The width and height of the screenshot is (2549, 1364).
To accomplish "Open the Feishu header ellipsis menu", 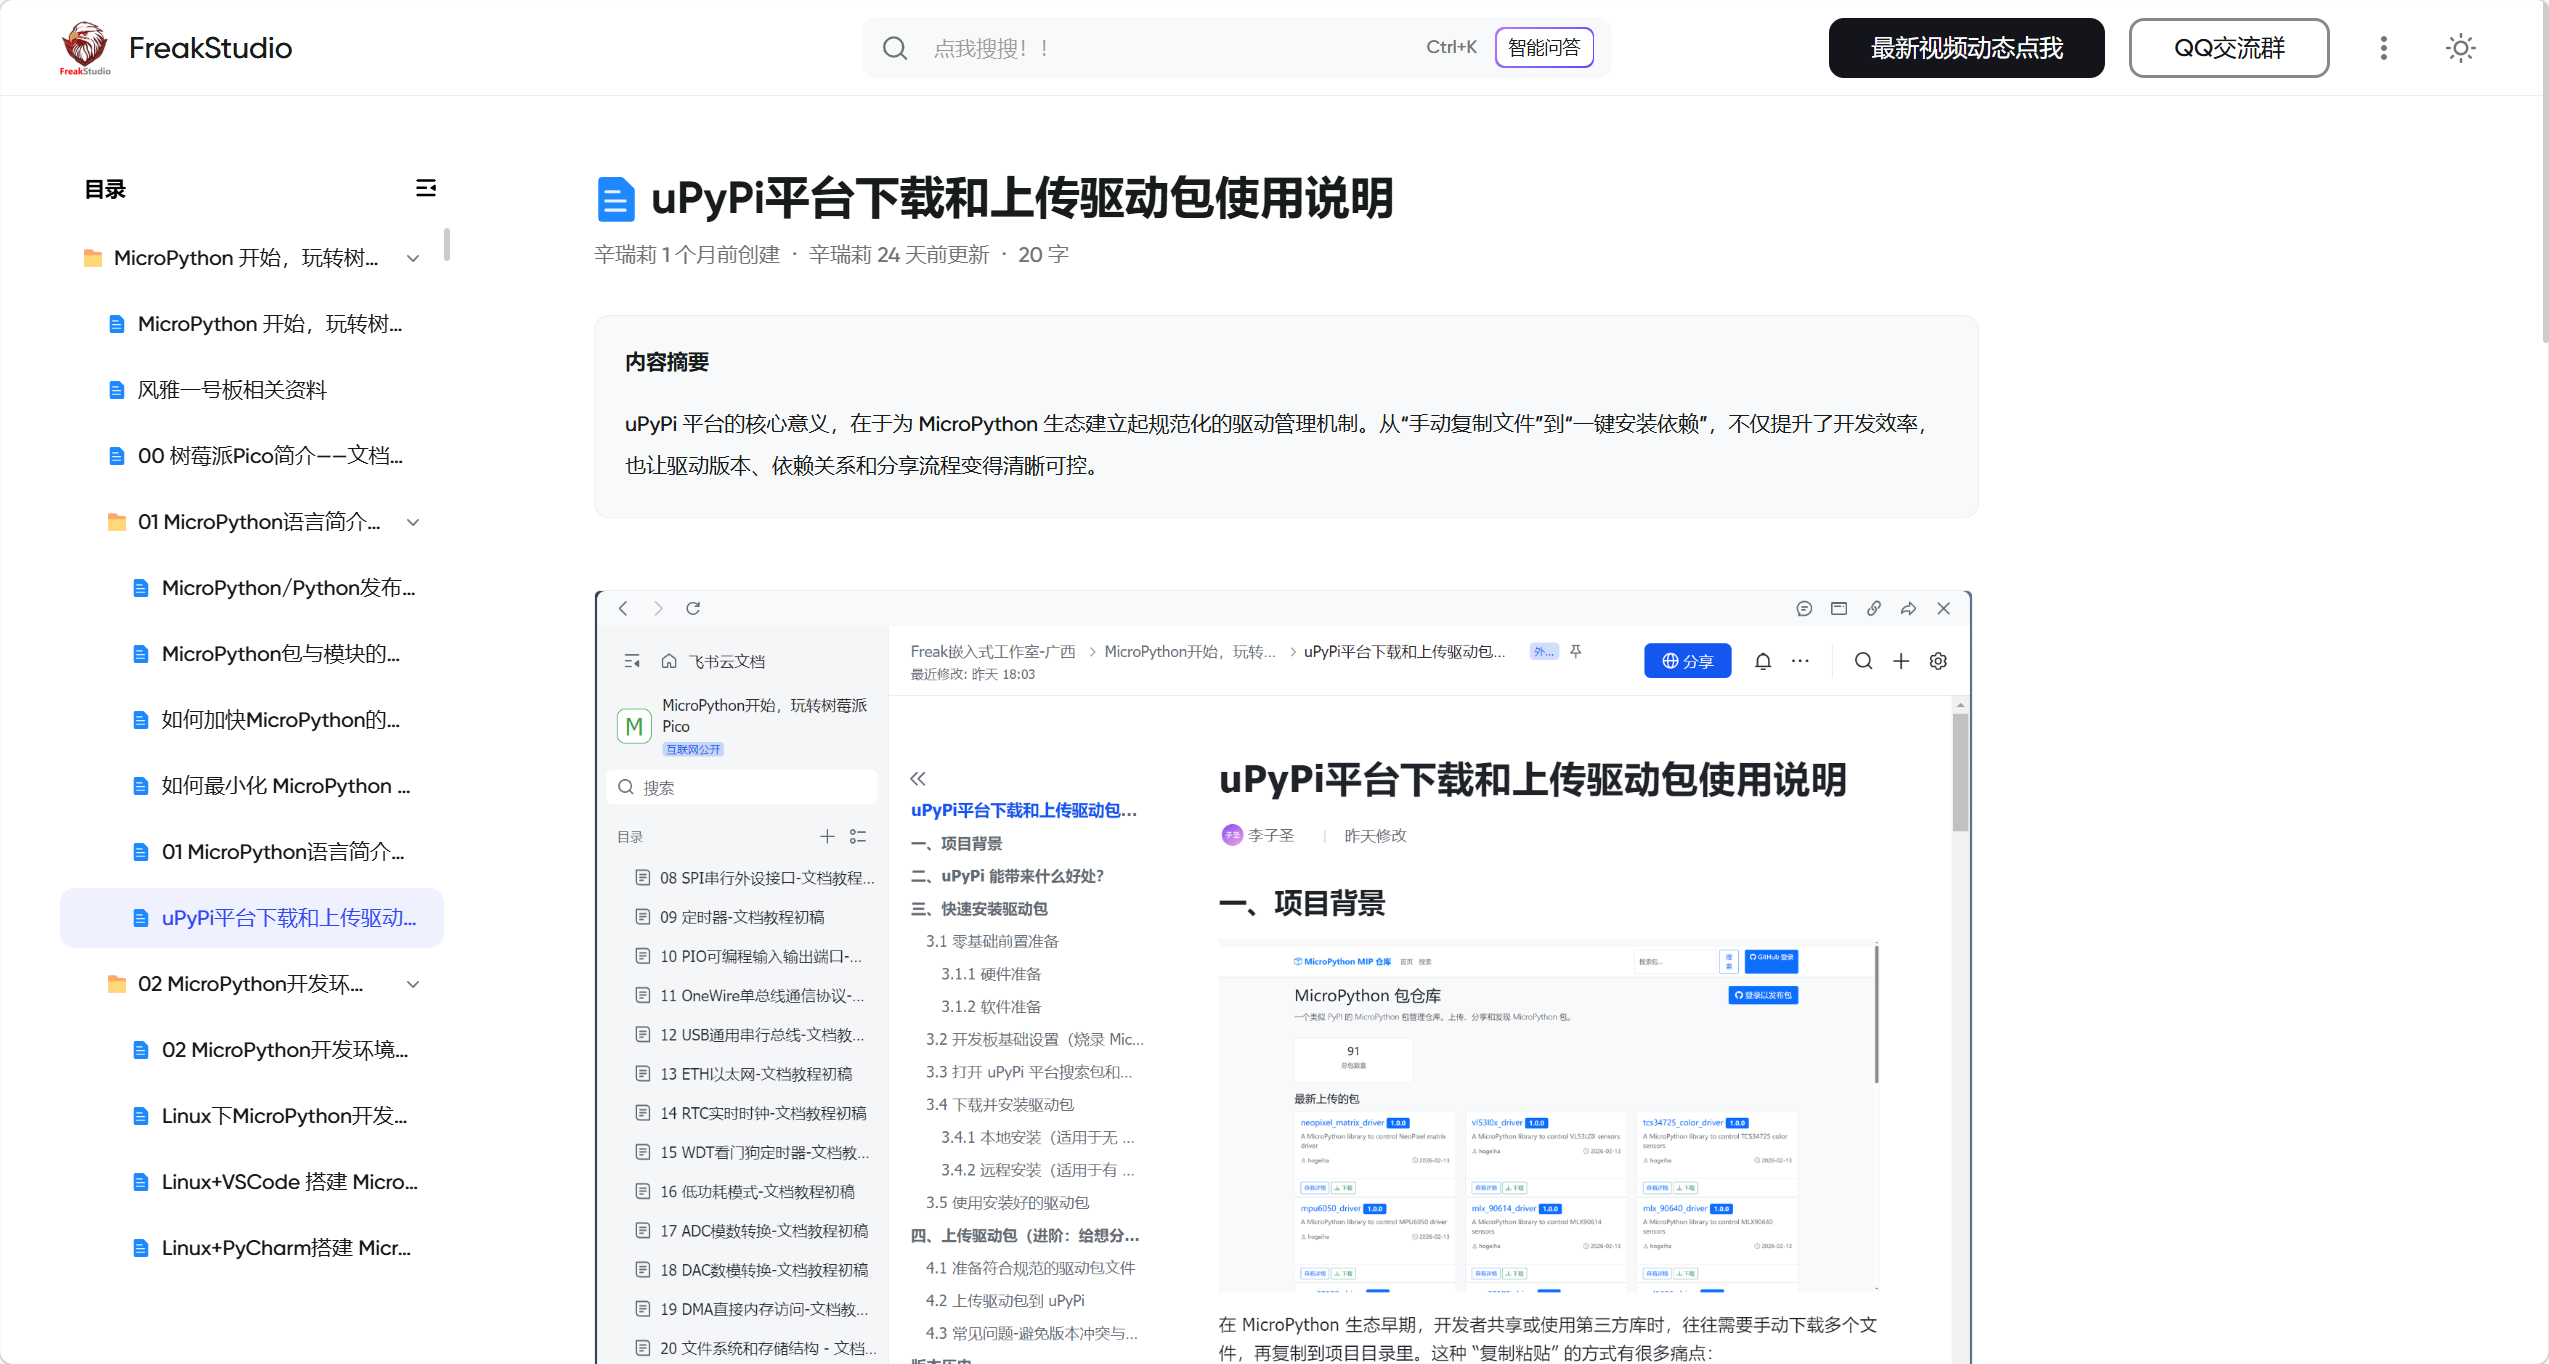I will pos(1800,660).
